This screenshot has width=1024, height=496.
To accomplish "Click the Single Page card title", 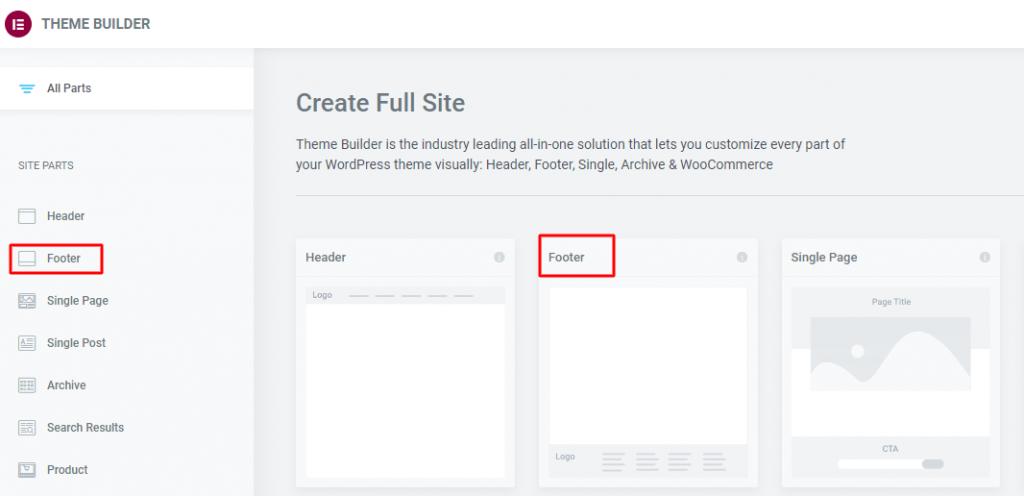I will [x=824, y=257].
